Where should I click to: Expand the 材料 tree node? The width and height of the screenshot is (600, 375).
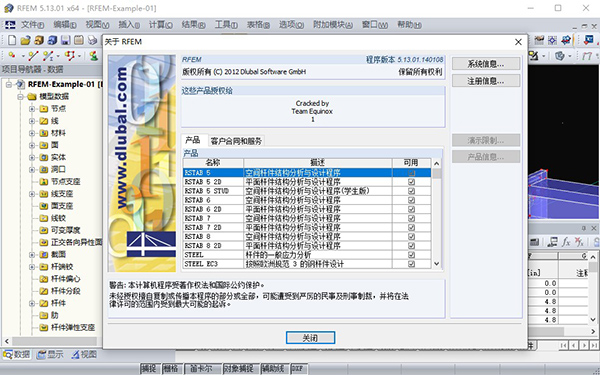(x=32, y=133)
